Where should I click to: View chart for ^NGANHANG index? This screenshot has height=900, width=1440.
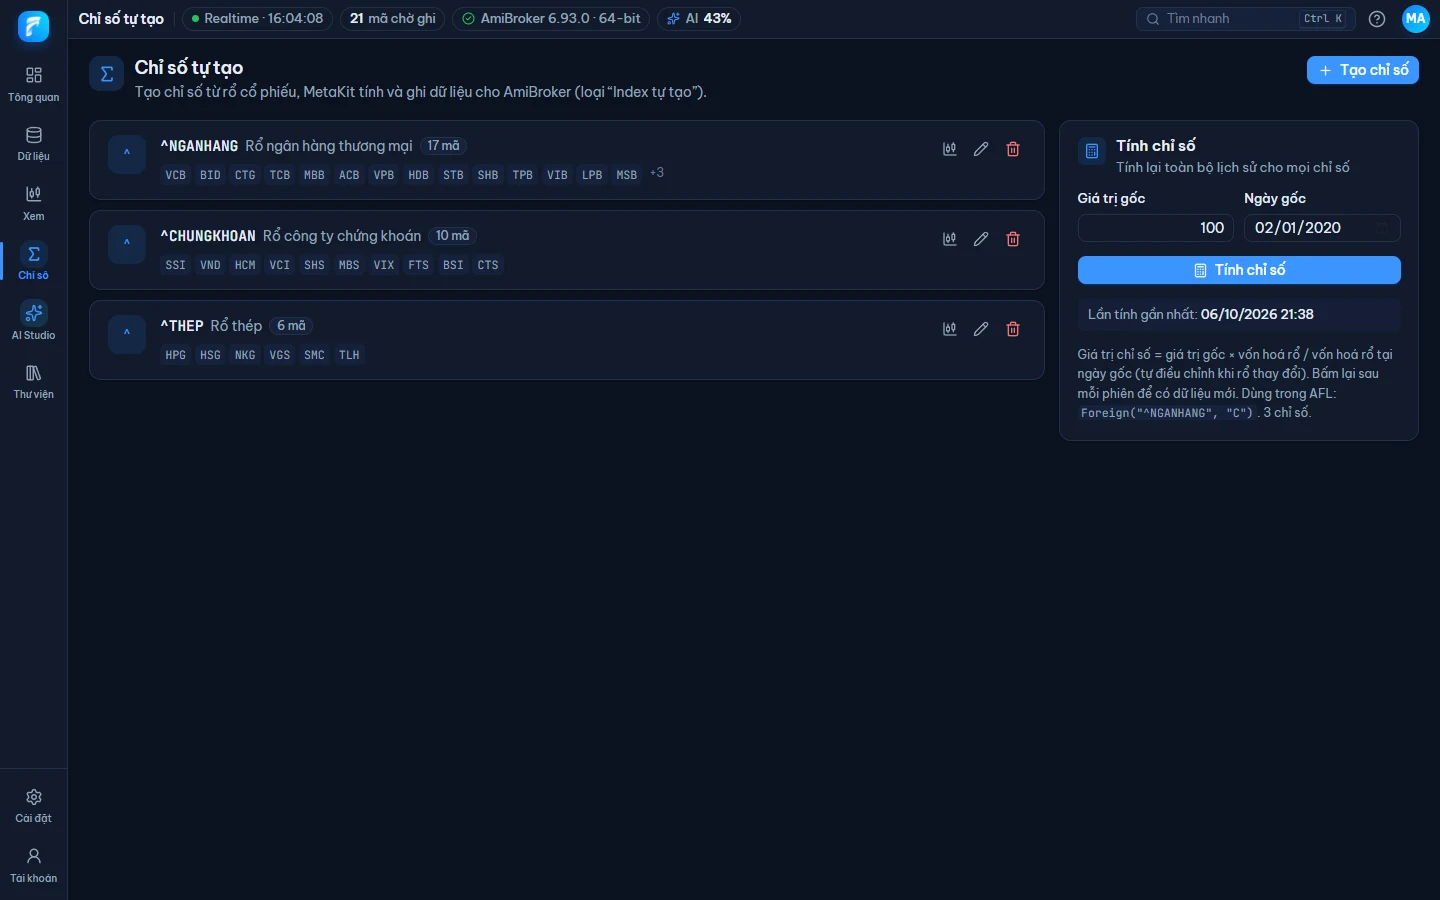[950, 149]
